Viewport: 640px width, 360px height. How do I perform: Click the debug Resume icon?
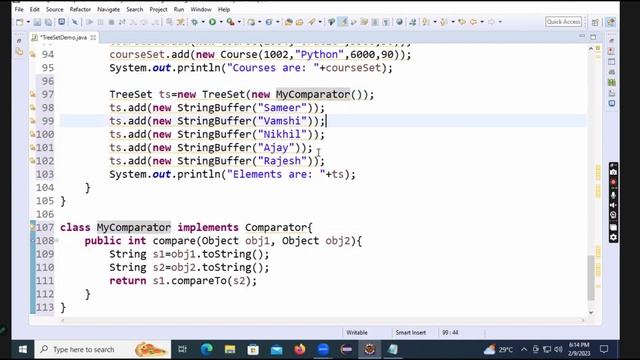[x=89, y=22]
